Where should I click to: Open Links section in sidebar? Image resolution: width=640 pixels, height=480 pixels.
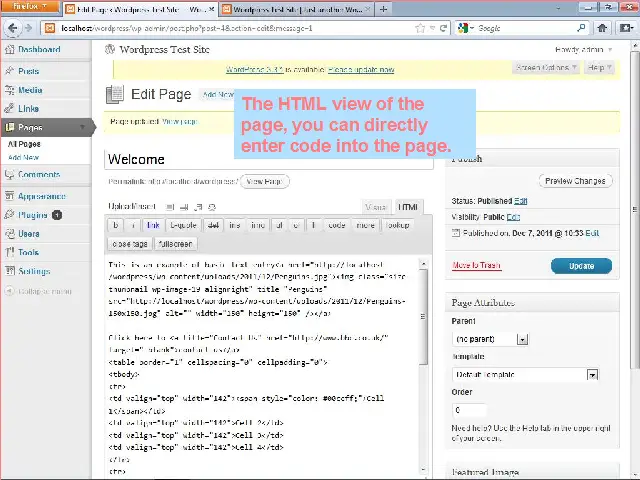click(x=28, y=109)
